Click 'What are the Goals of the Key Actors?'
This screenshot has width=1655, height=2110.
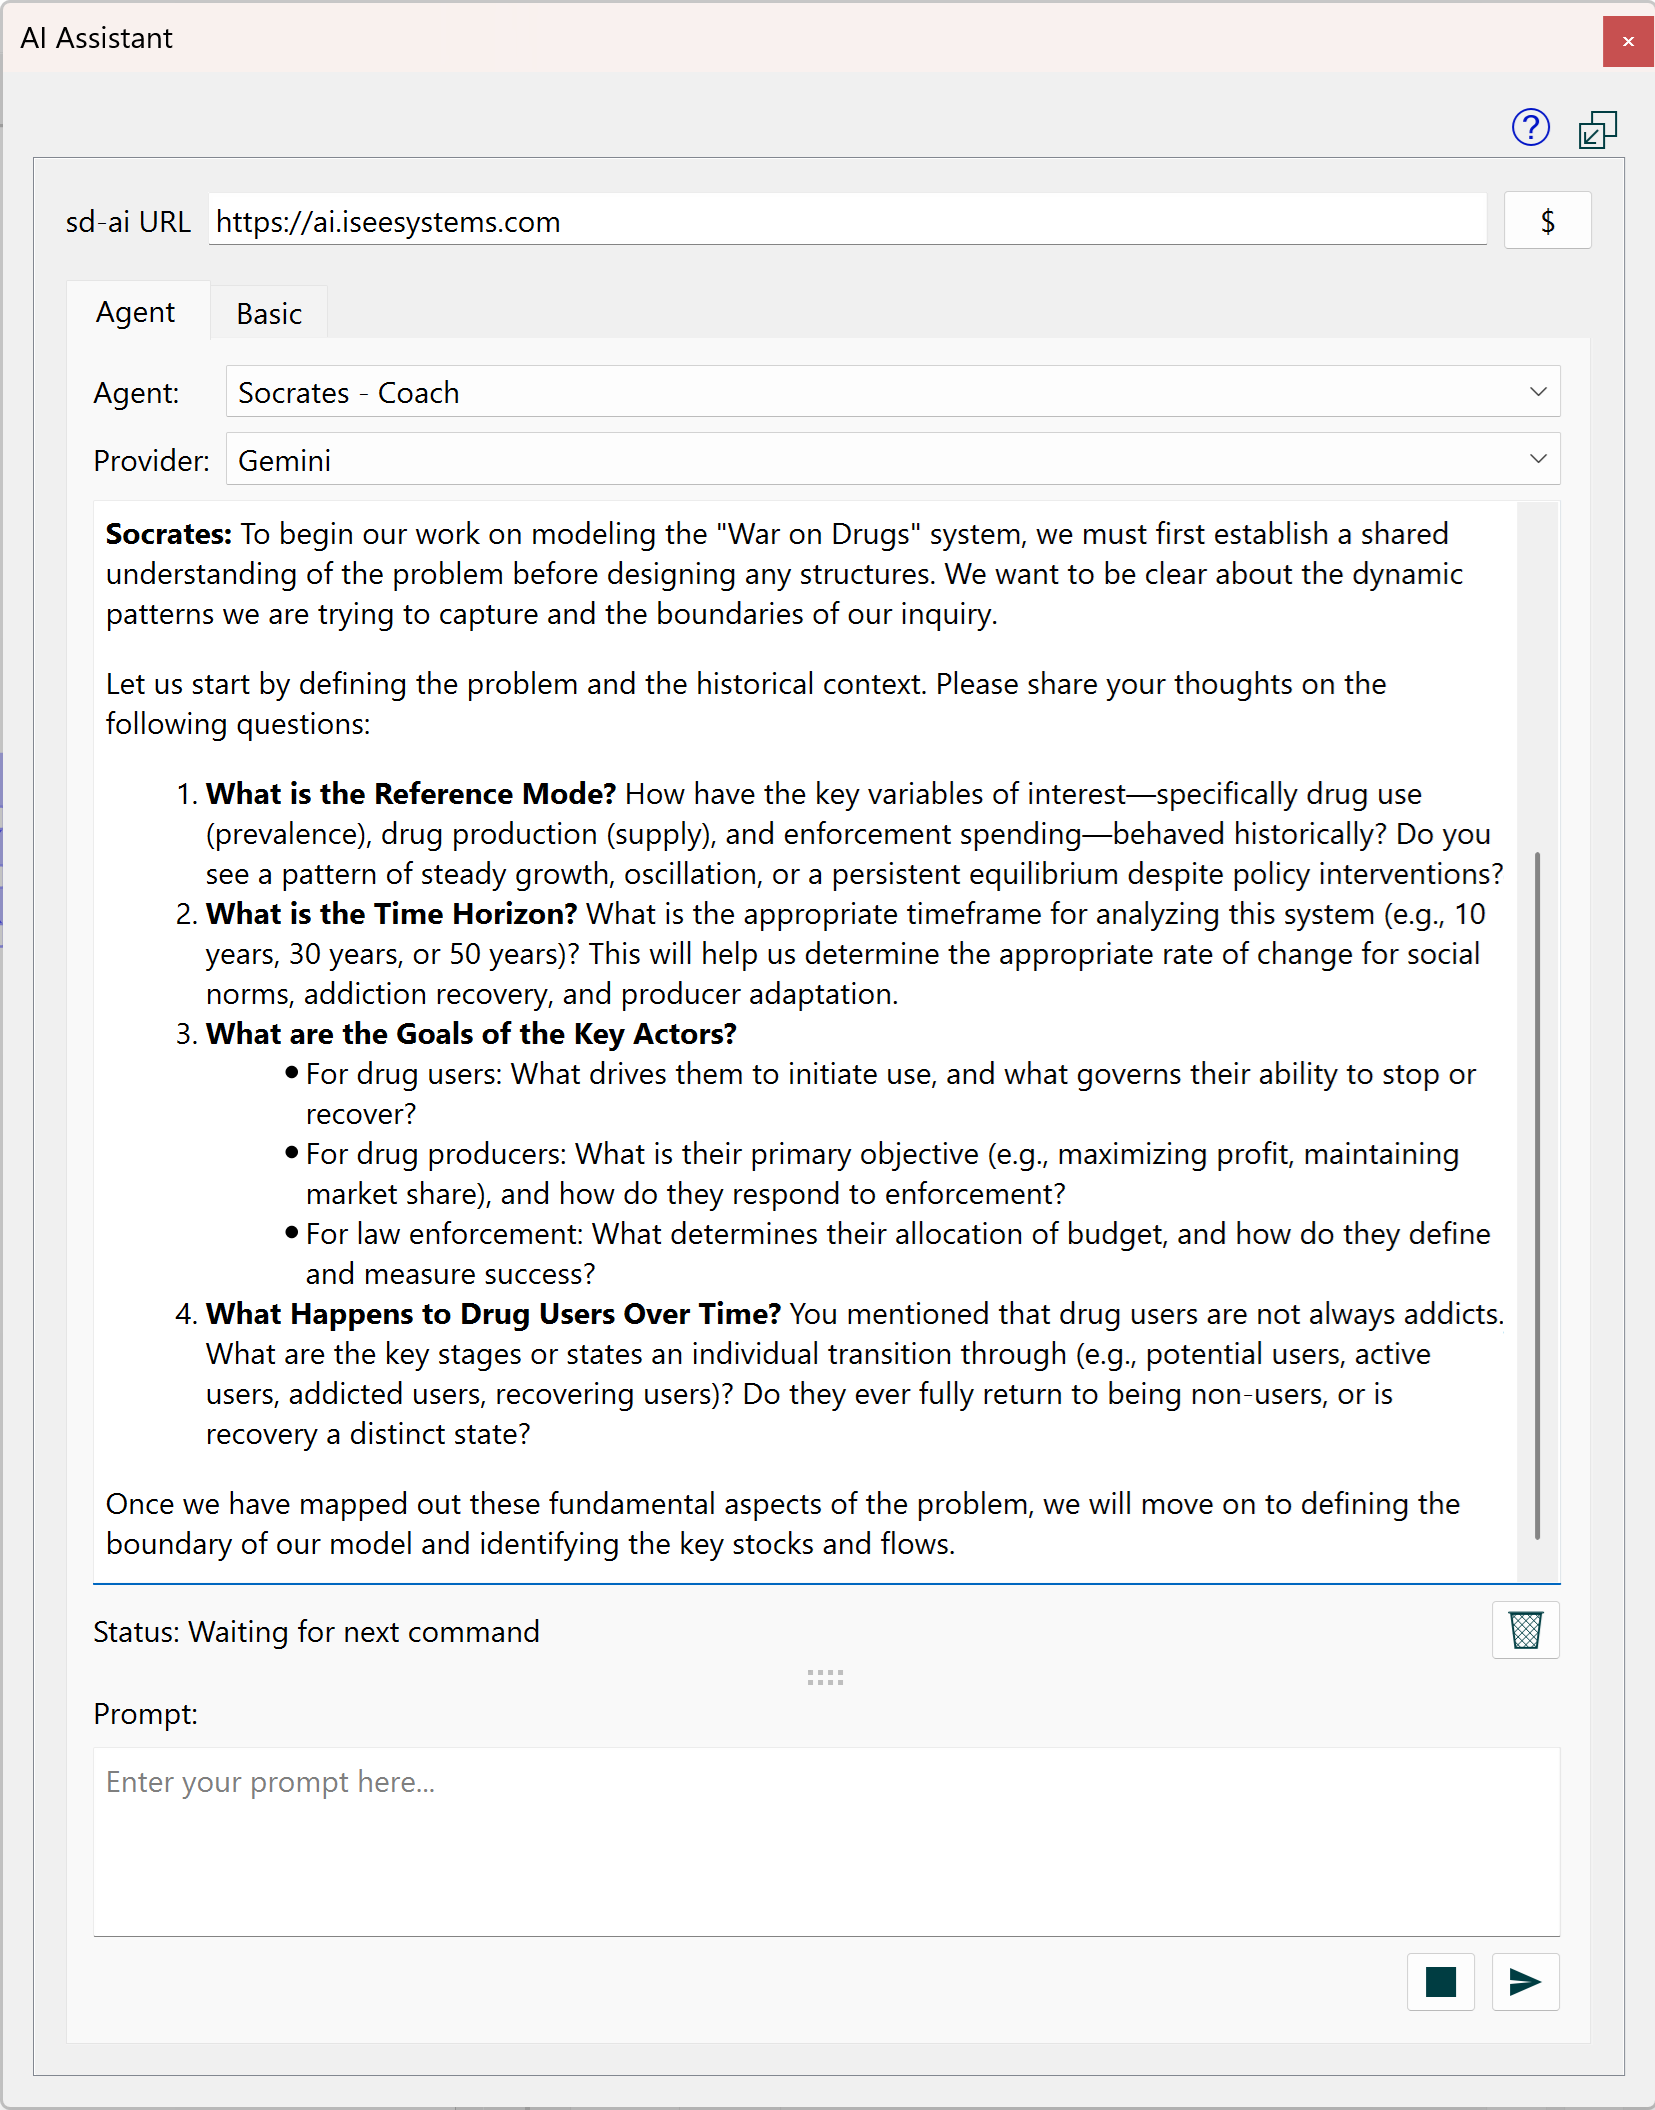[471, 1034]
